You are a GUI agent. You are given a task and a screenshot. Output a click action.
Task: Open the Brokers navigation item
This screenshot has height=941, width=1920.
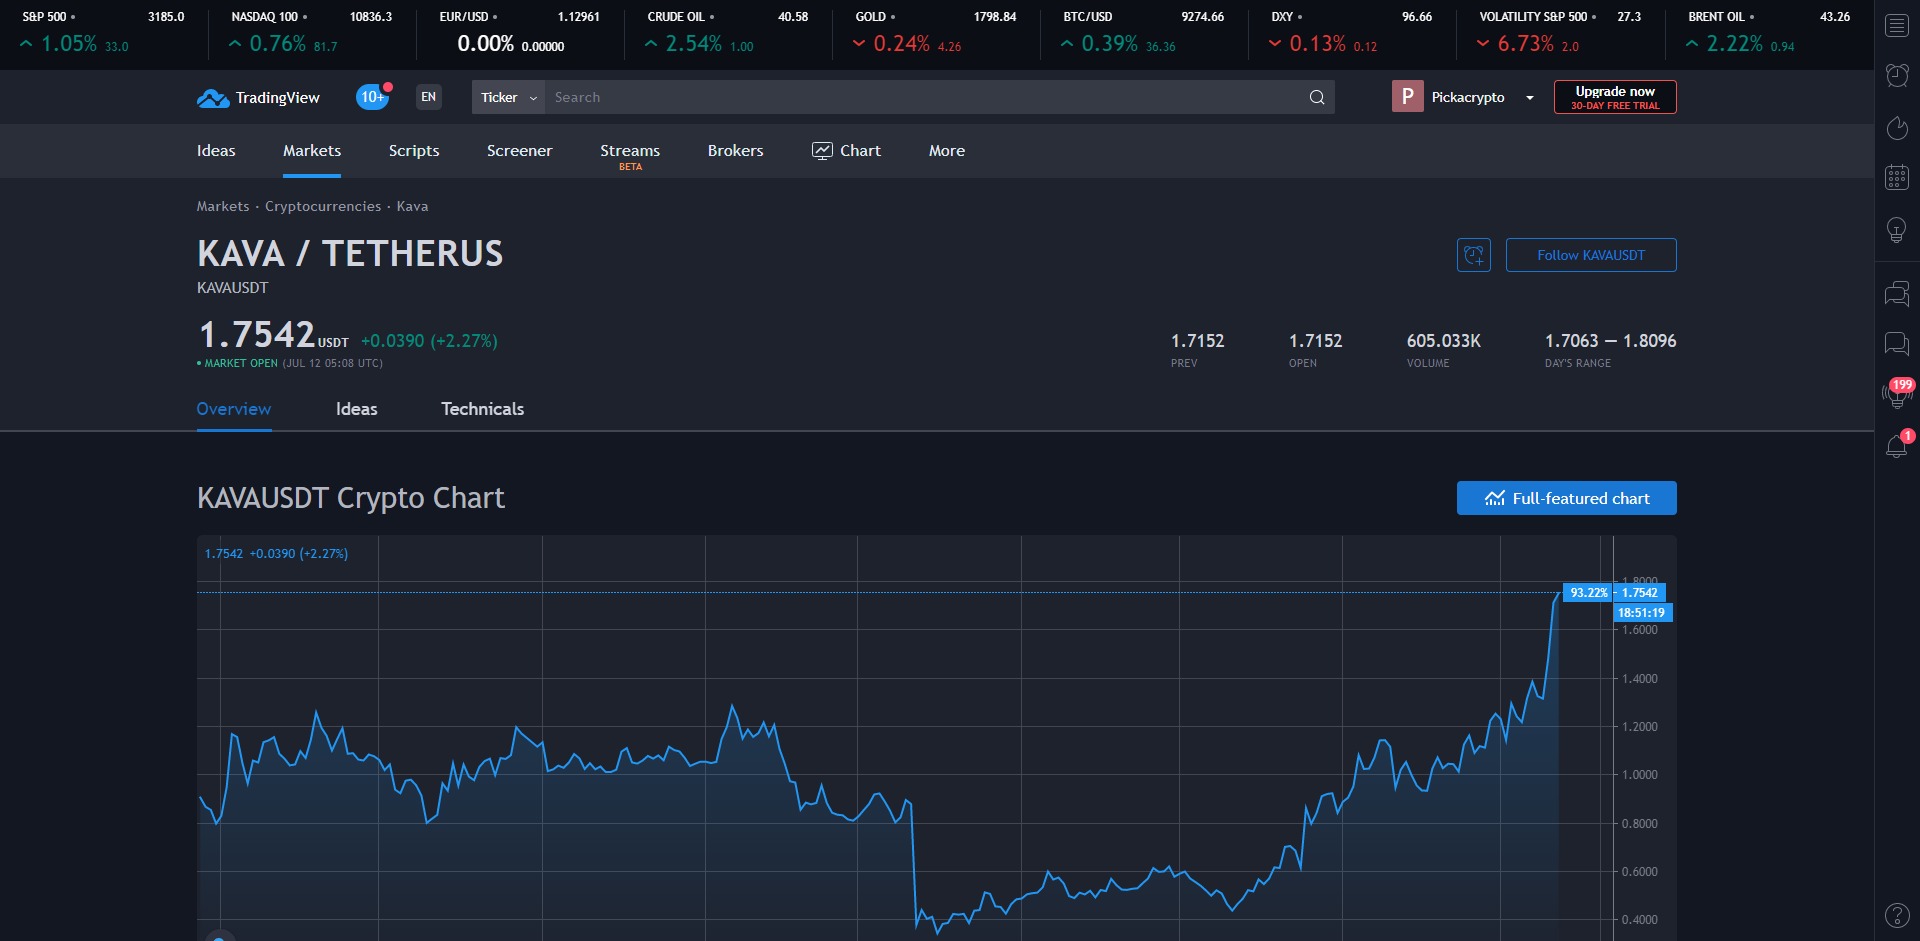click(735, 151)
